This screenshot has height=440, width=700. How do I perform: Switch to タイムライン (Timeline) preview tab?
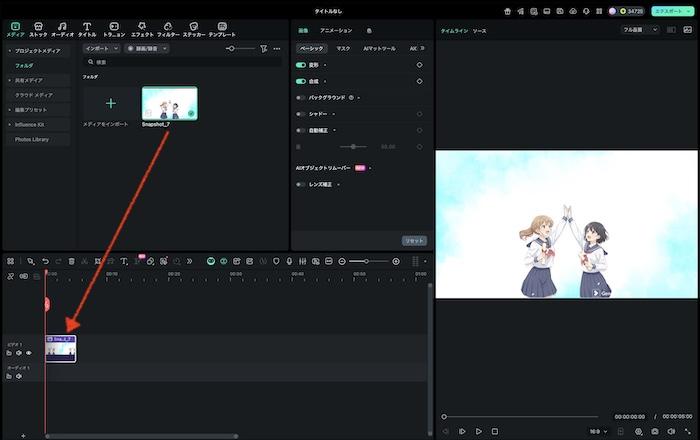pyautogui.click(x=454, y=31)
